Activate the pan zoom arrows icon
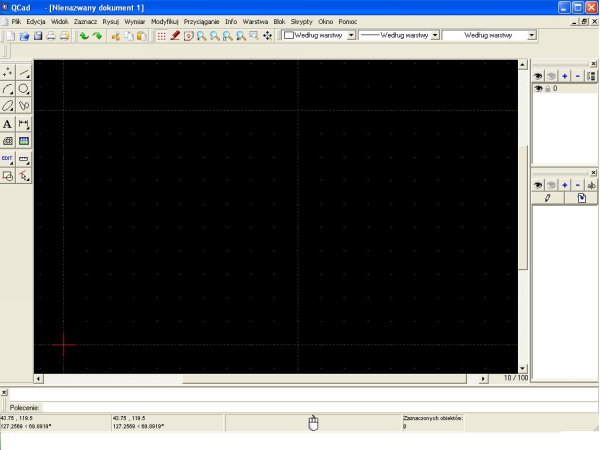 click(267, 36)
